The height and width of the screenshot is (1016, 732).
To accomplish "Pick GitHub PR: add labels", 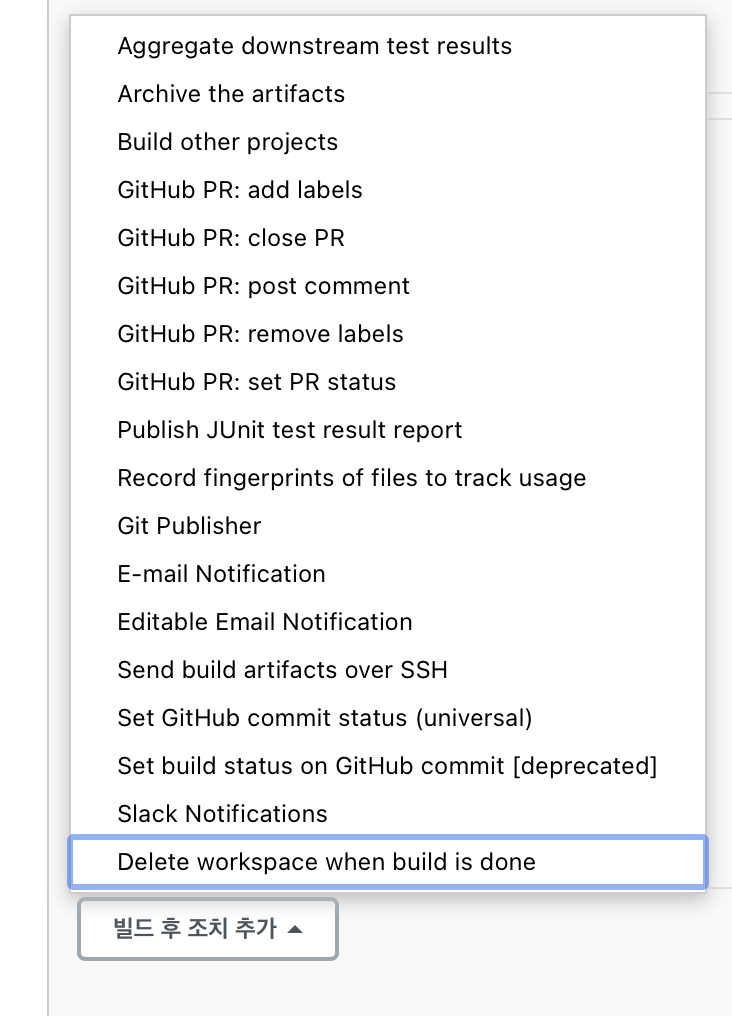I will (x=387, y=190).
